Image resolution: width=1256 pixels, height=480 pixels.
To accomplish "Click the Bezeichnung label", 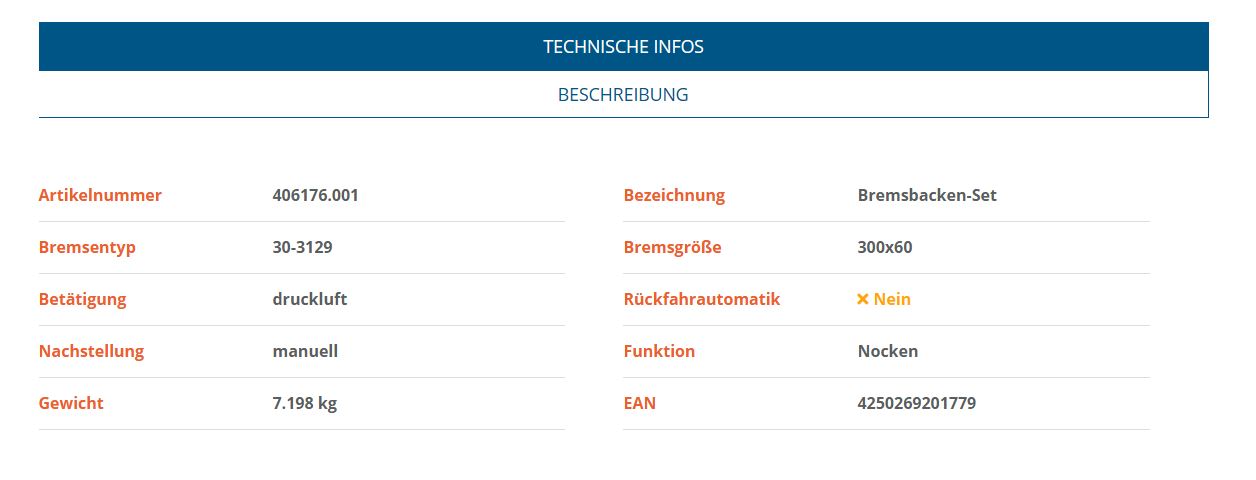I will click(x=674, y=195).
